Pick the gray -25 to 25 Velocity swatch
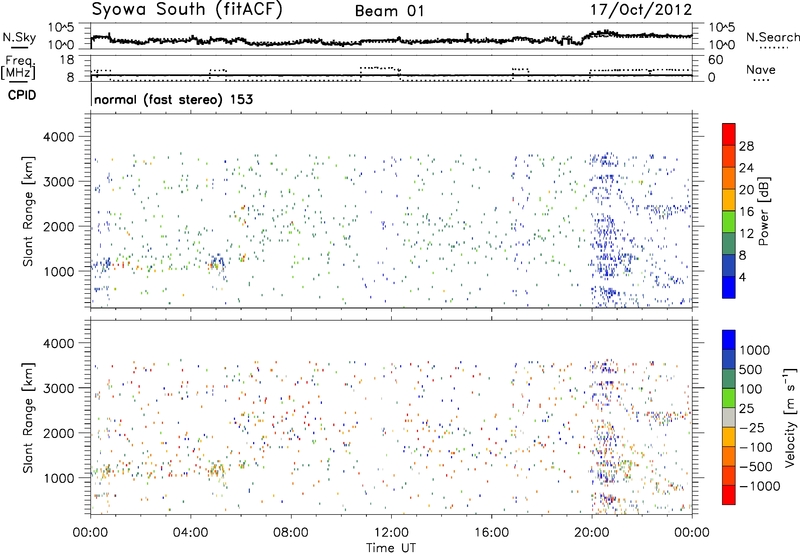This screenshot has width=800, height=554. (x=729, y=417)
